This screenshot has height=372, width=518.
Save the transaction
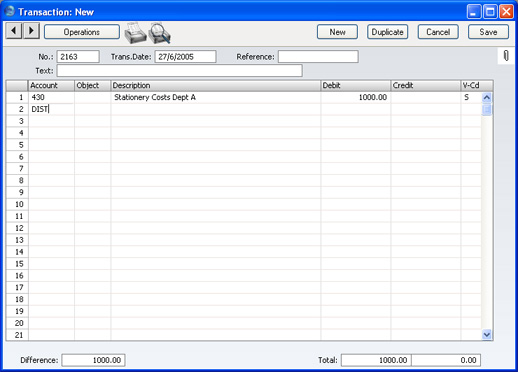[488, 32]
